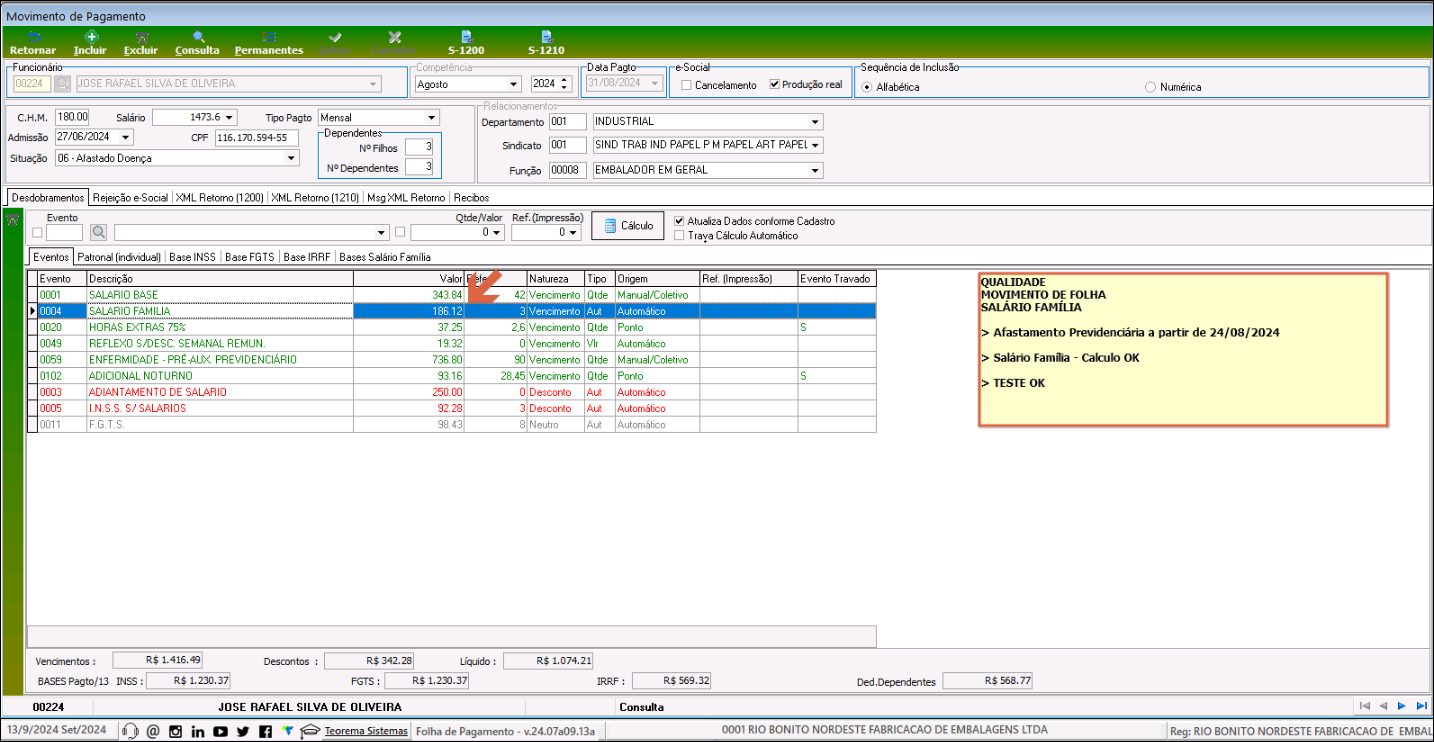Open the Sindicato dropdown
The height and width of the screenshot is (742, 1434).
[816, 146]
